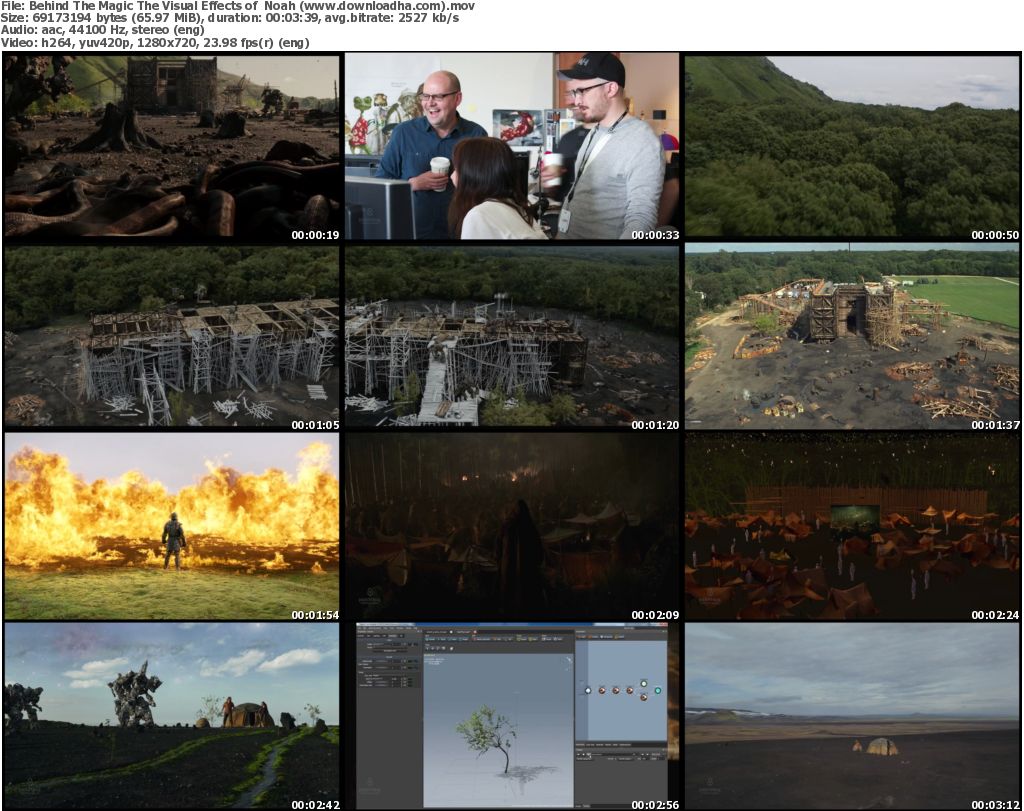Open the ark scaffolding thumbnail with ramp at 00:01:20
The image size is (1024, 811).
(x=512, y=337)
